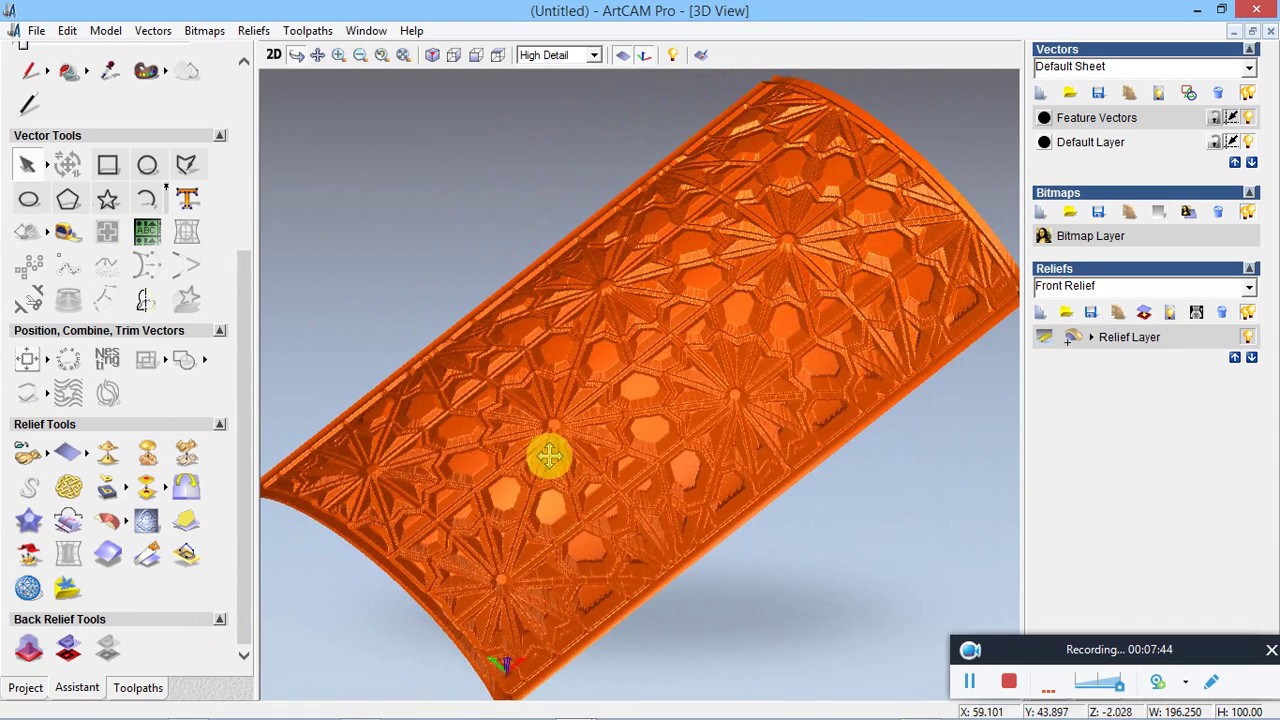Select the Draw pencil tool
1280x720 pixels.
(x=28, y=105)
